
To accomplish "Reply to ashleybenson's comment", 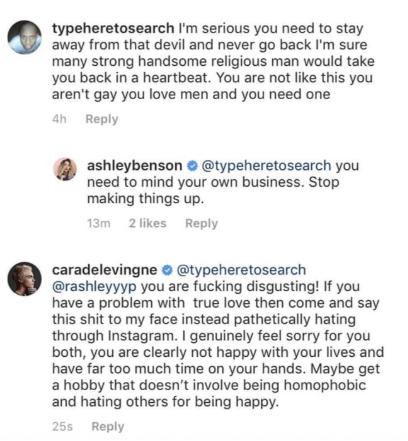I will [x=201, y=223].
